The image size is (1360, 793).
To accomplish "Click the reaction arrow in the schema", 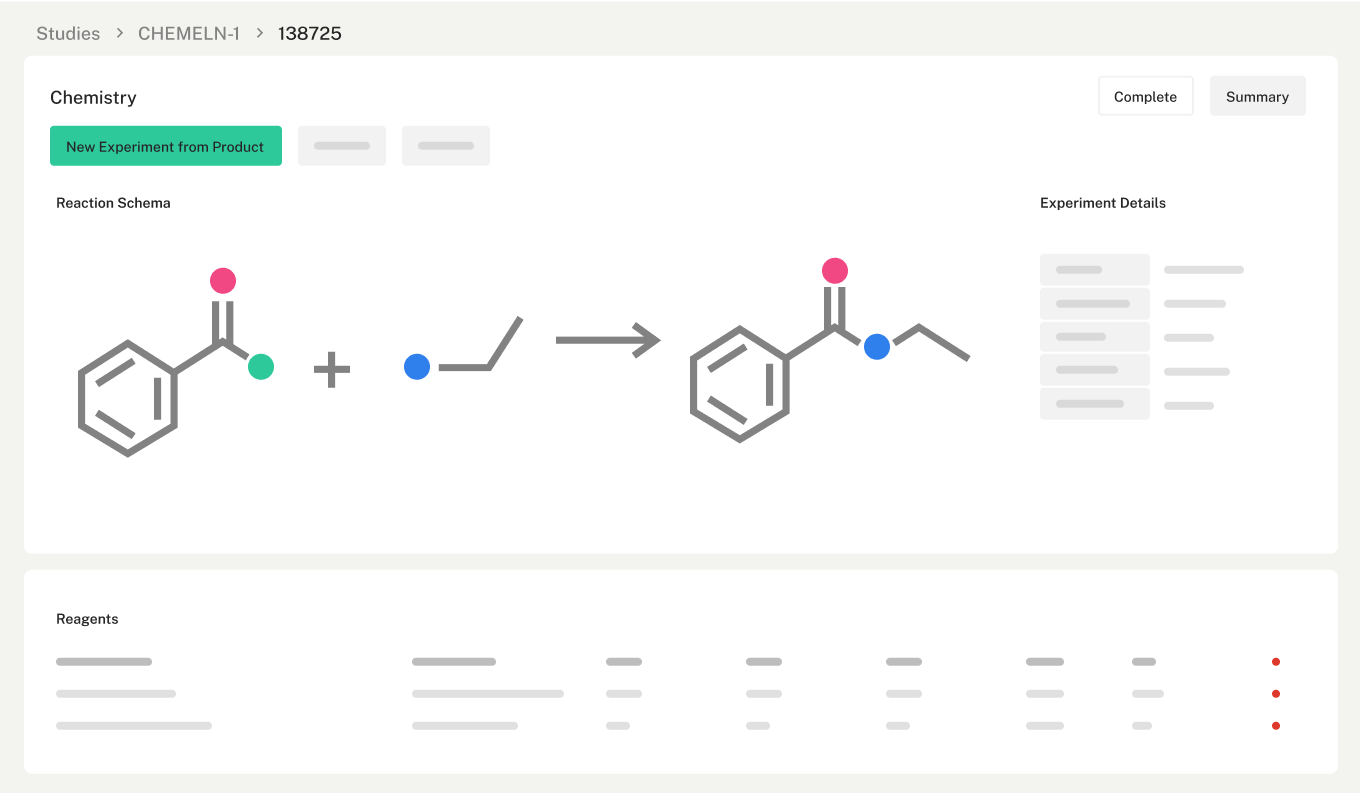I will (x=608, y=340).
